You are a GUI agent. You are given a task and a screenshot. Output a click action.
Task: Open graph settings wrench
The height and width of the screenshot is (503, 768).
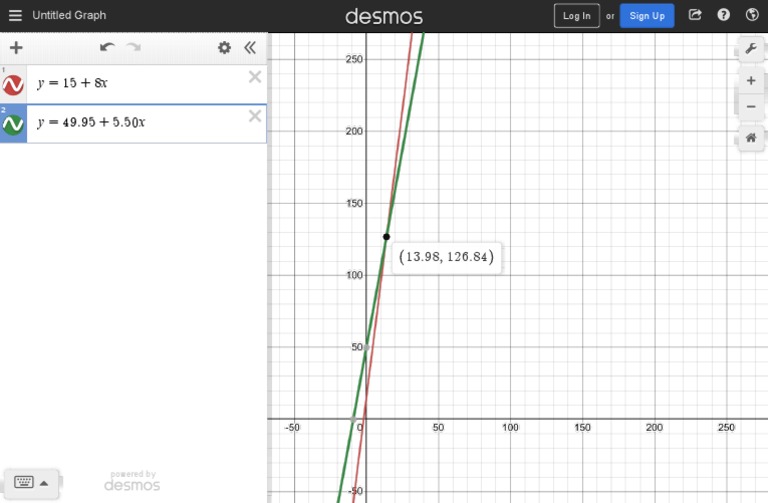750,48
